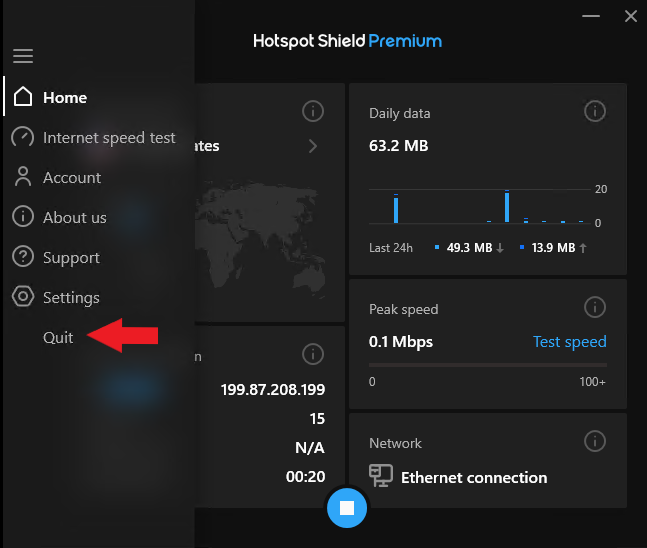Click the 0.1 Mbps peak speed value
Image resolution: width=647 pixels, height=548 pixels.
click(401, 342)
